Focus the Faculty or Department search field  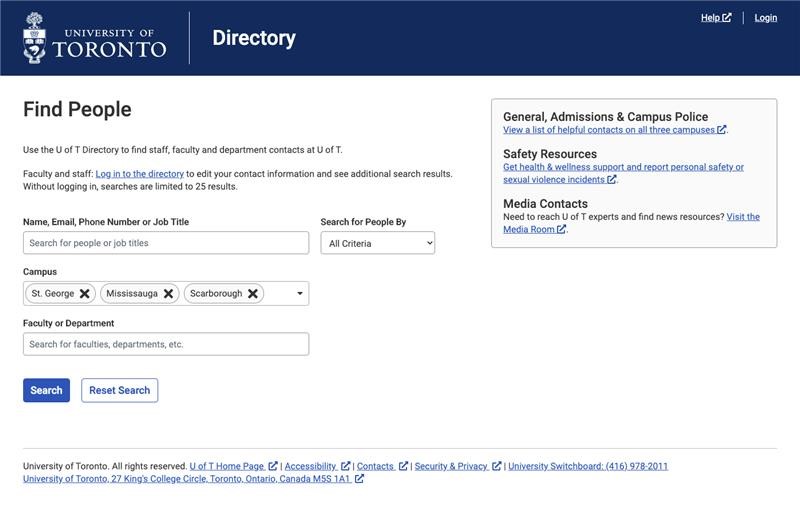tap(166, 344)
